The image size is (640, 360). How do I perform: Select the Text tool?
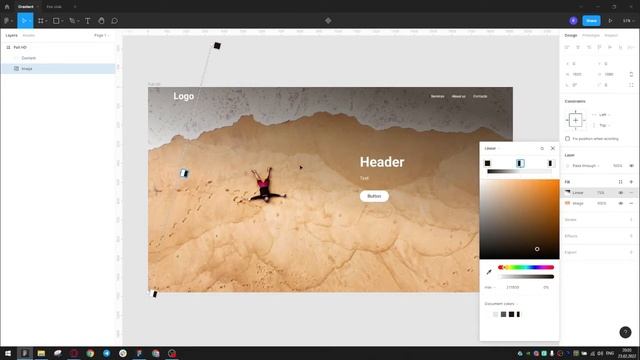point(87,20)
